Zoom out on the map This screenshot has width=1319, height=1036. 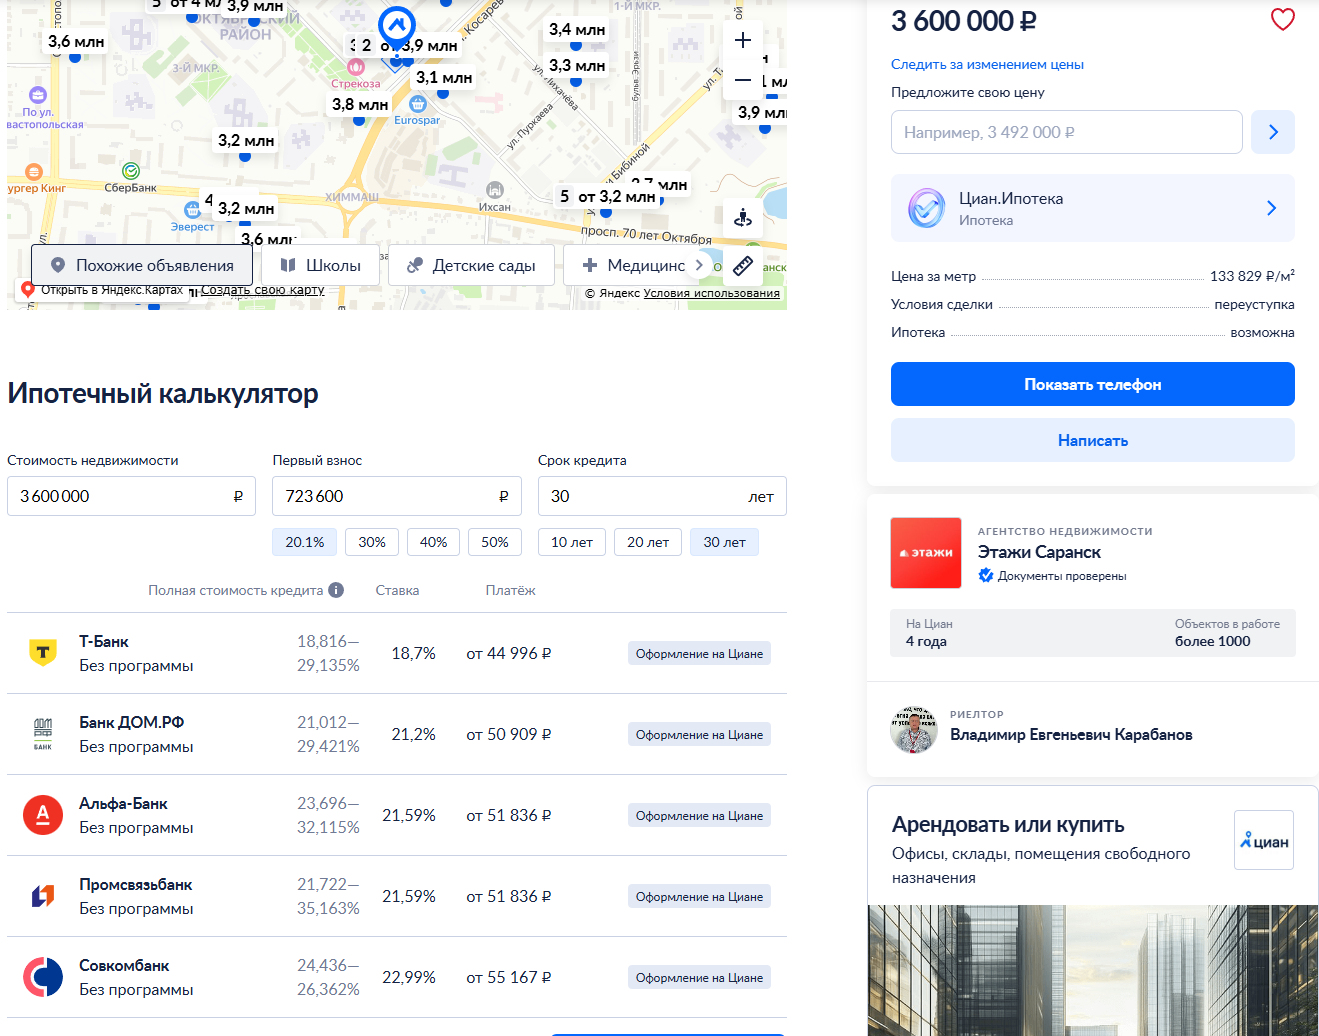click(743, 79)
